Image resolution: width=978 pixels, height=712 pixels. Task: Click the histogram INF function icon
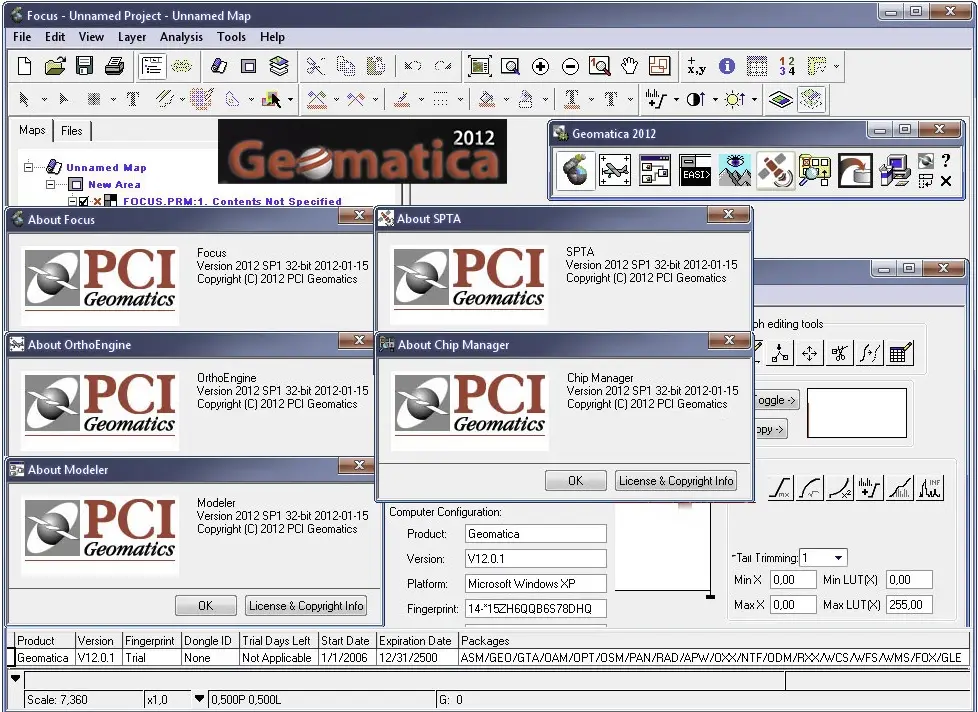[x=931, y=487]
